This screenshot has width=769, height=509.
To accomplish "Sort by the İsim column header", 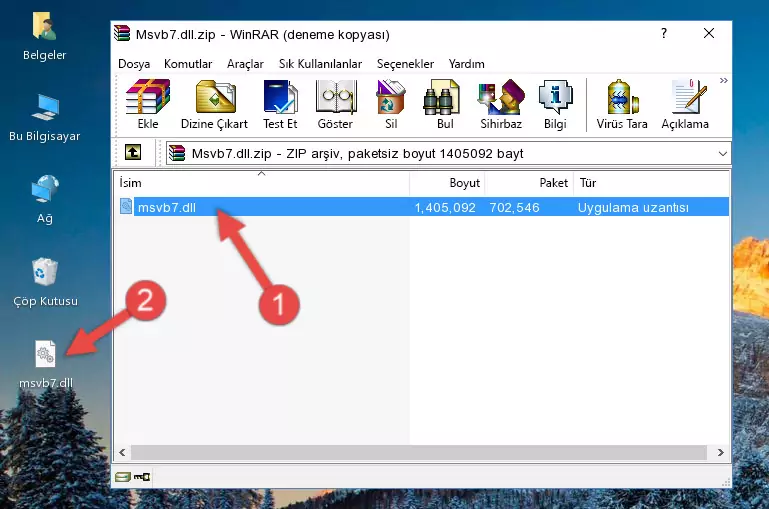I will (x=262, y=183).
